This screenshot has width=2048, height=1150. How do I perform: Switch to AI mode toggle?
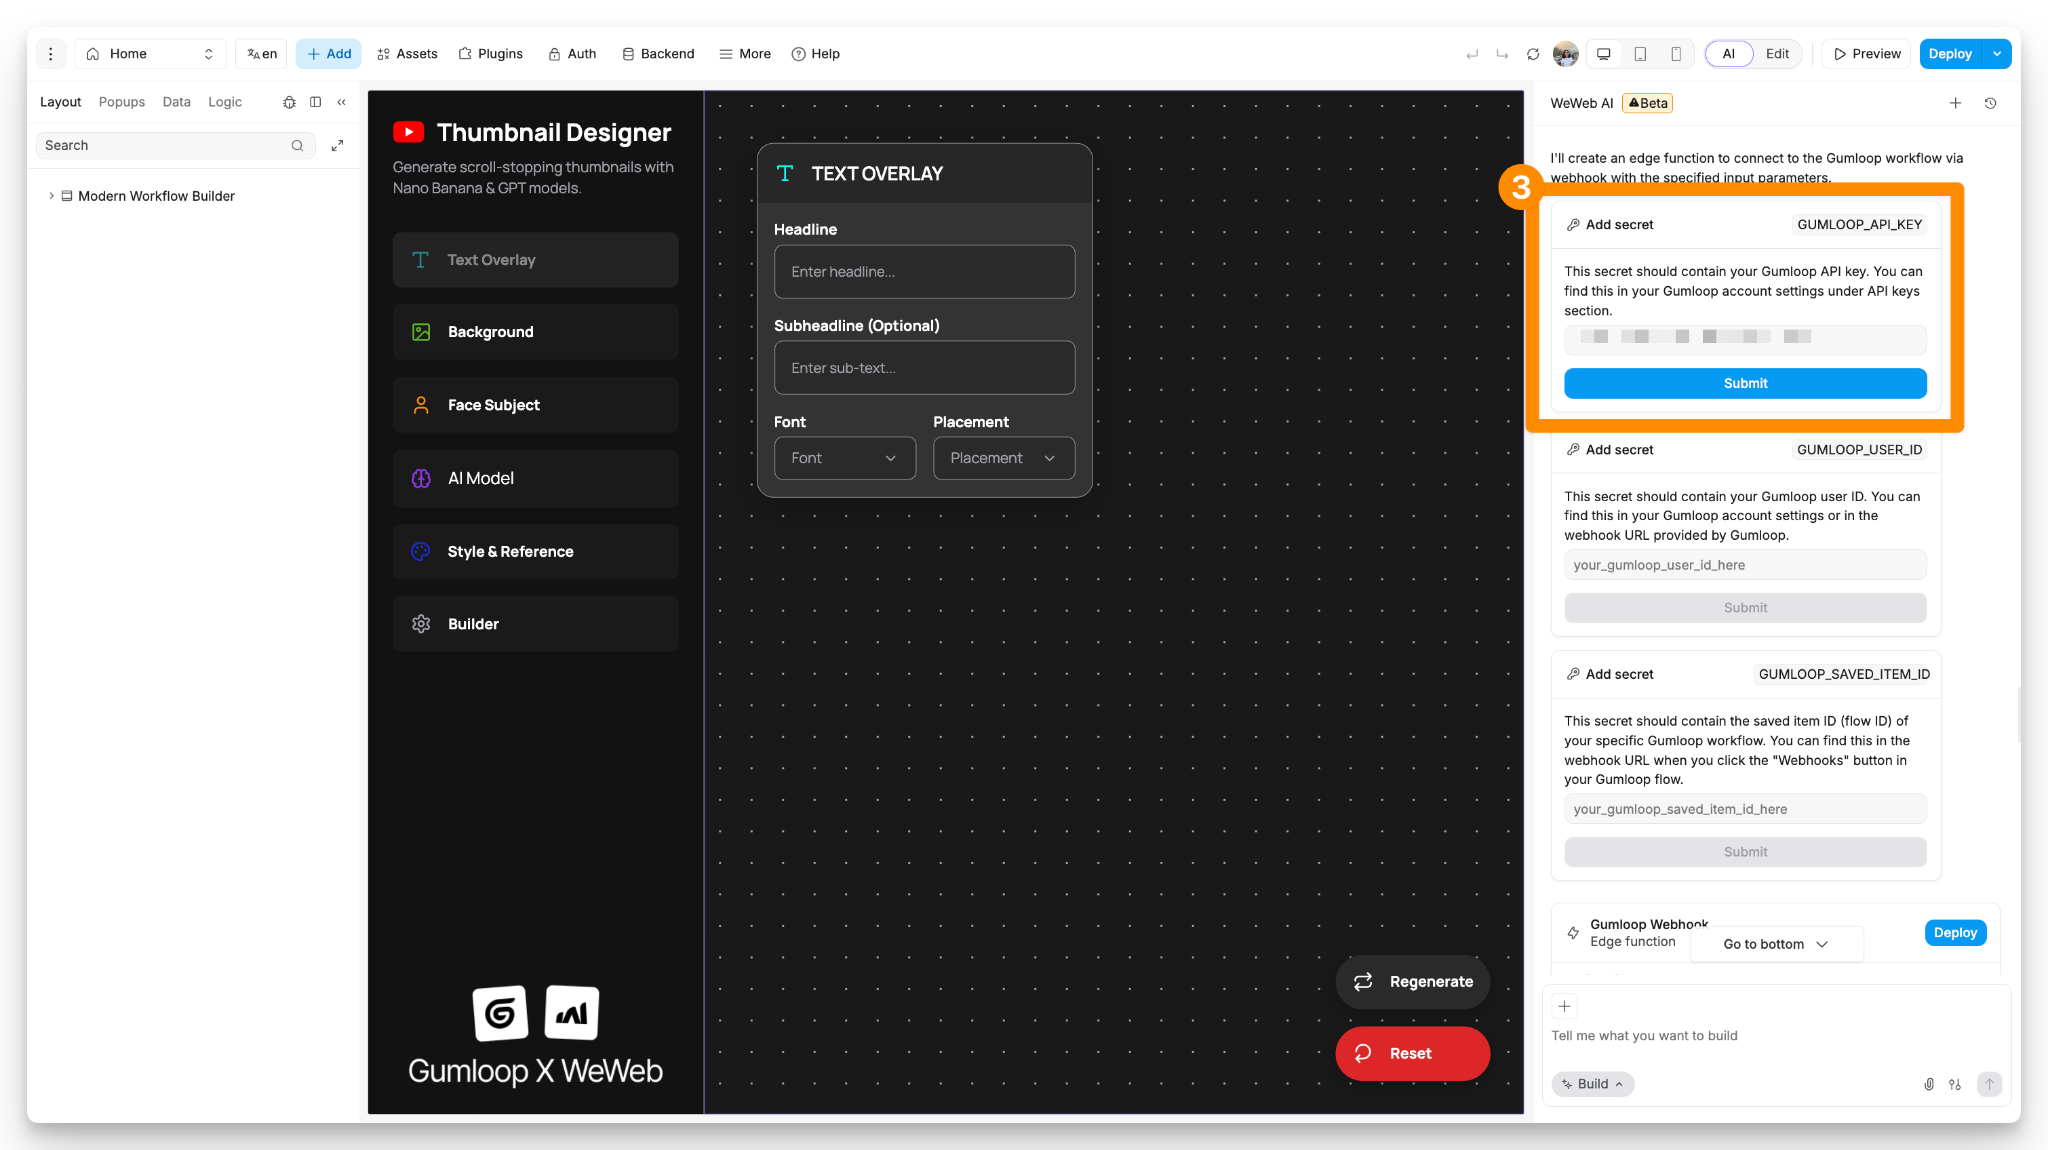pyautogui.click(x=1728, y=54)
